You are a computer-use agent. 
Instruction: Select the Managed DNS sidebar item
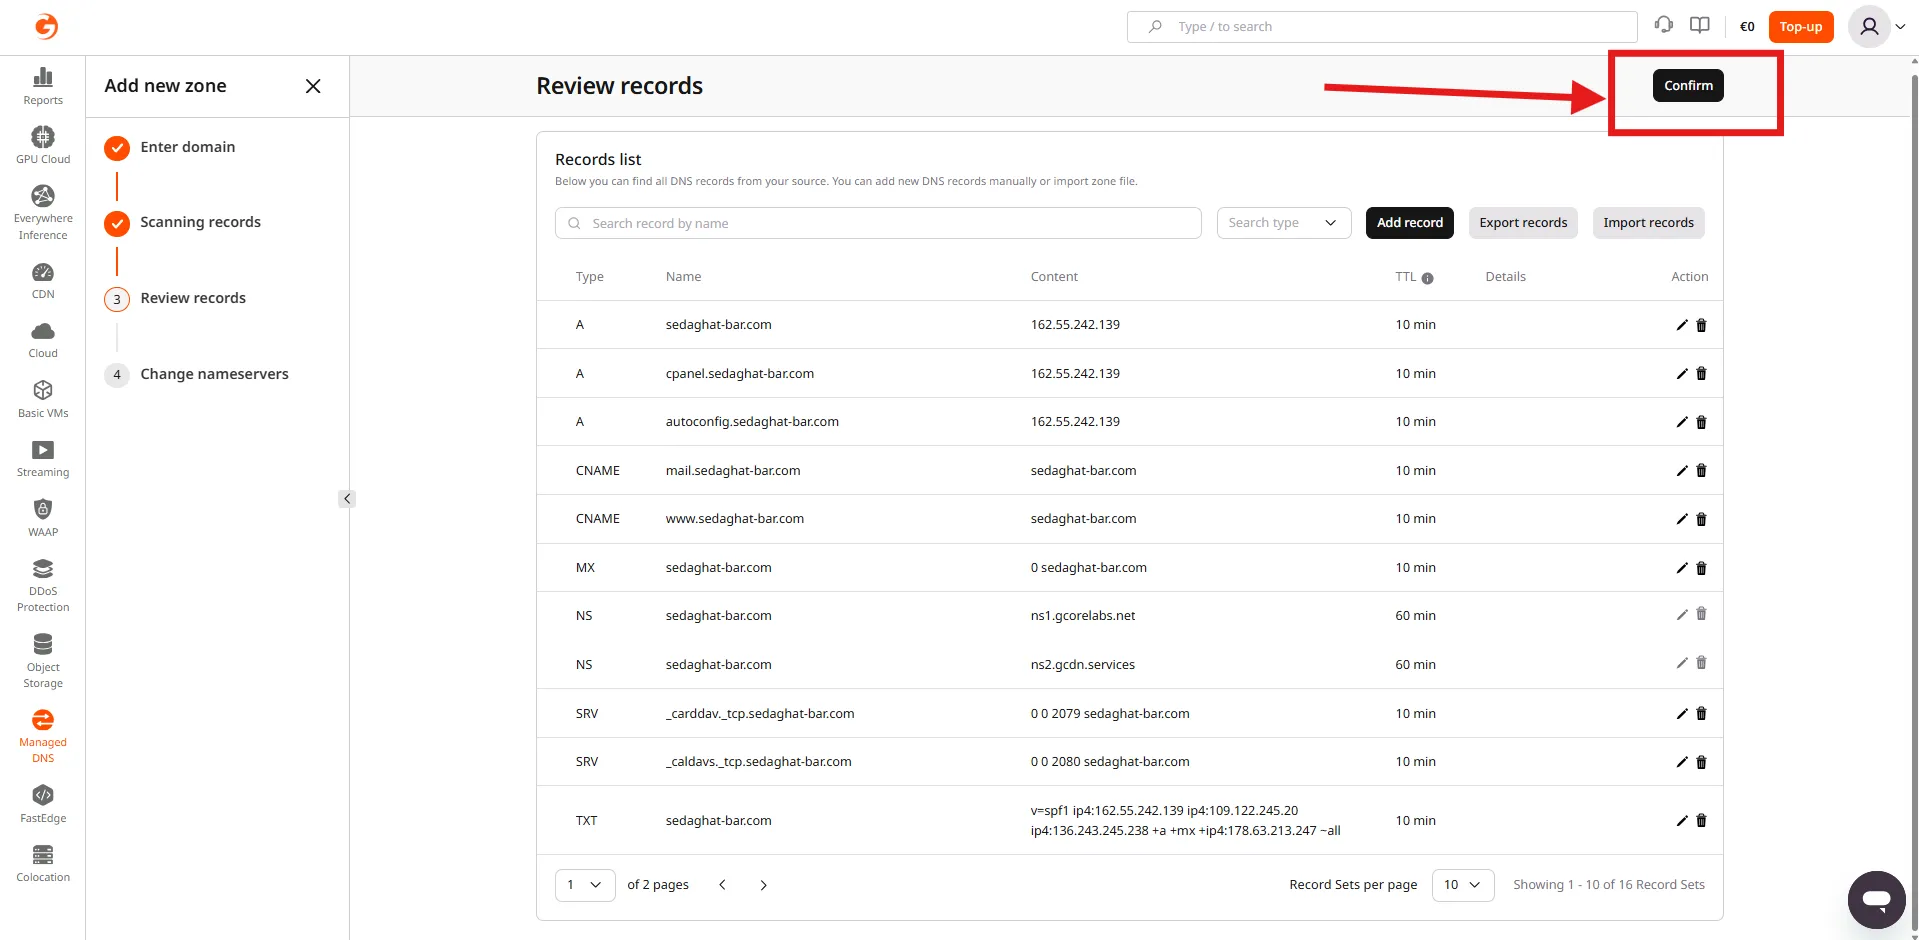[x=42, y=735]
